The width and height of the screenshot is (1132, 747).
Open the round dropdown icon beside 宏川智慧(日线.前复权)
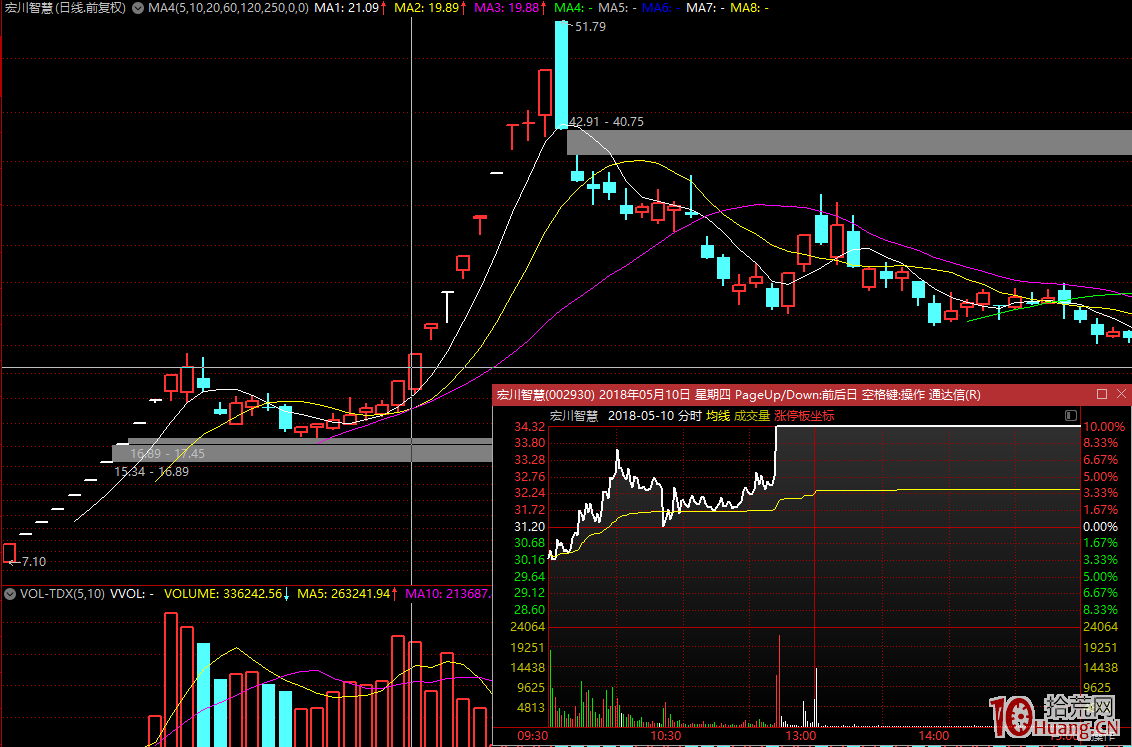pyautogui.click(x=138, y=8)
